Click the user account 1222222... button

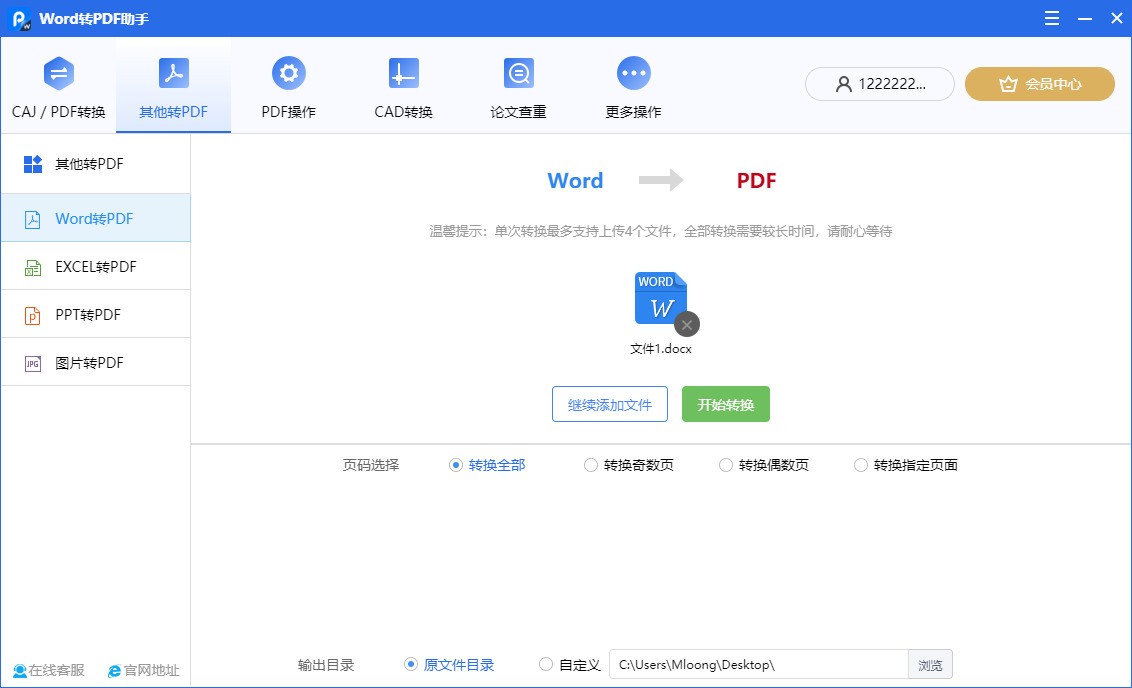[879, 84]
